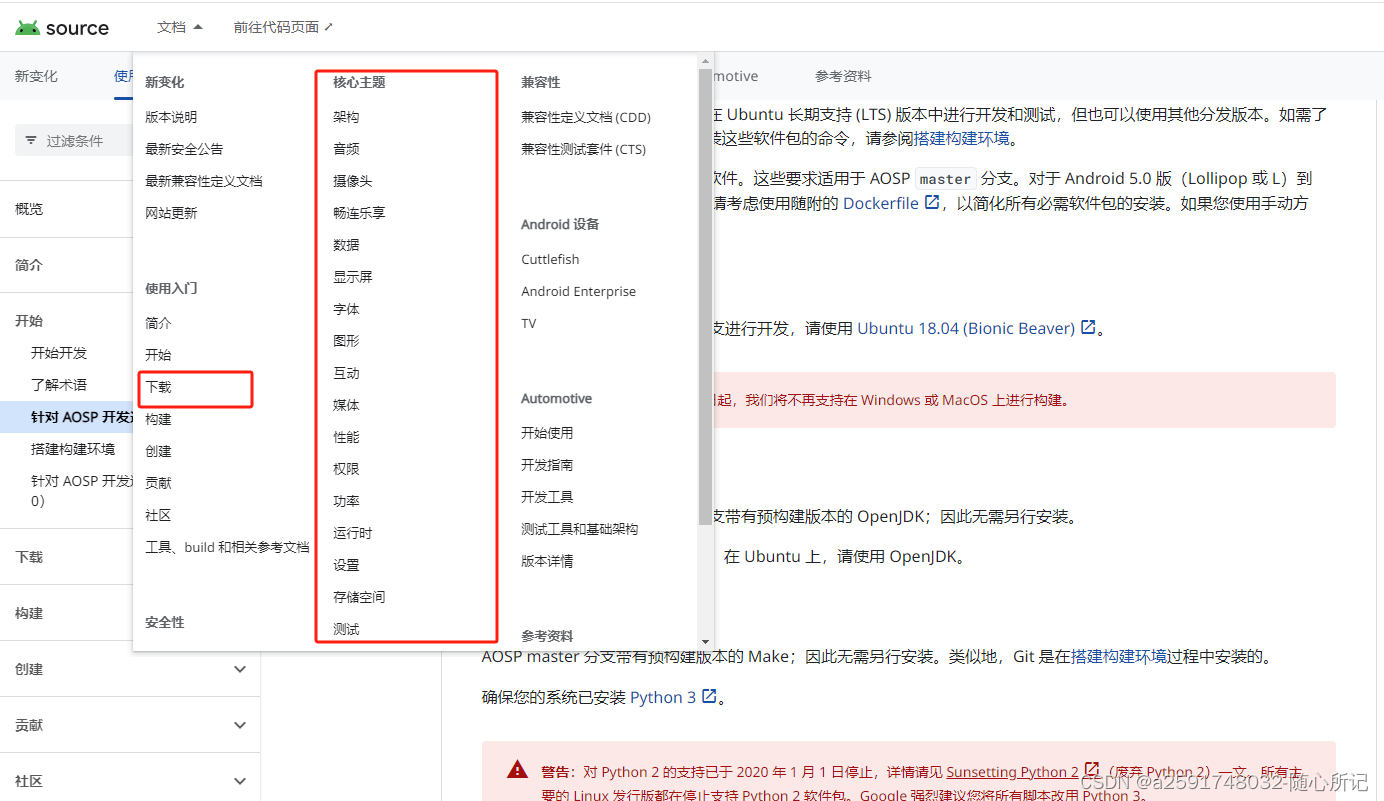This screenshot has height=801, width=1384.
Task: Click external-link icon next to Dockerfile
Action: point(932,203)
